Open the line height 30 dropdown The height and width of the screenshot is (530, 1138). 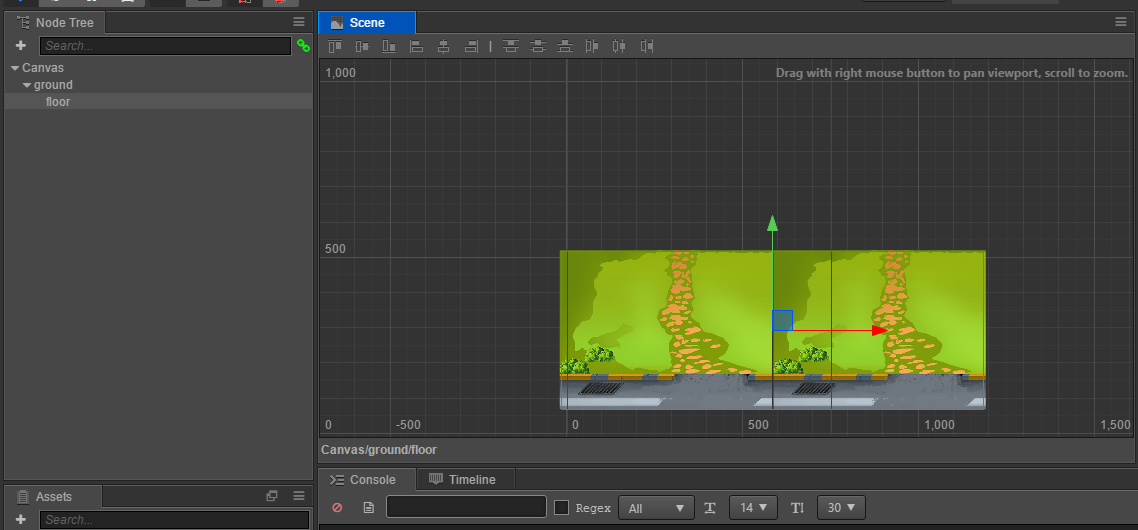[x=841, y=507]
